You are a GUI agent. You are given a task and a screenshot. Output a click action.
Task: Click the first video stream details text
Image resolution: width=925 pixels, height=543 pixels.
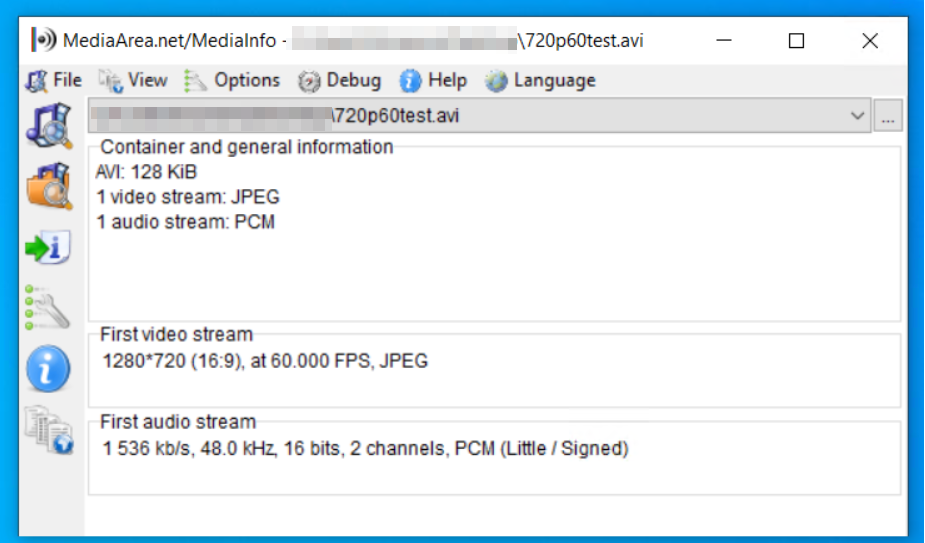[x=265, y=361]
